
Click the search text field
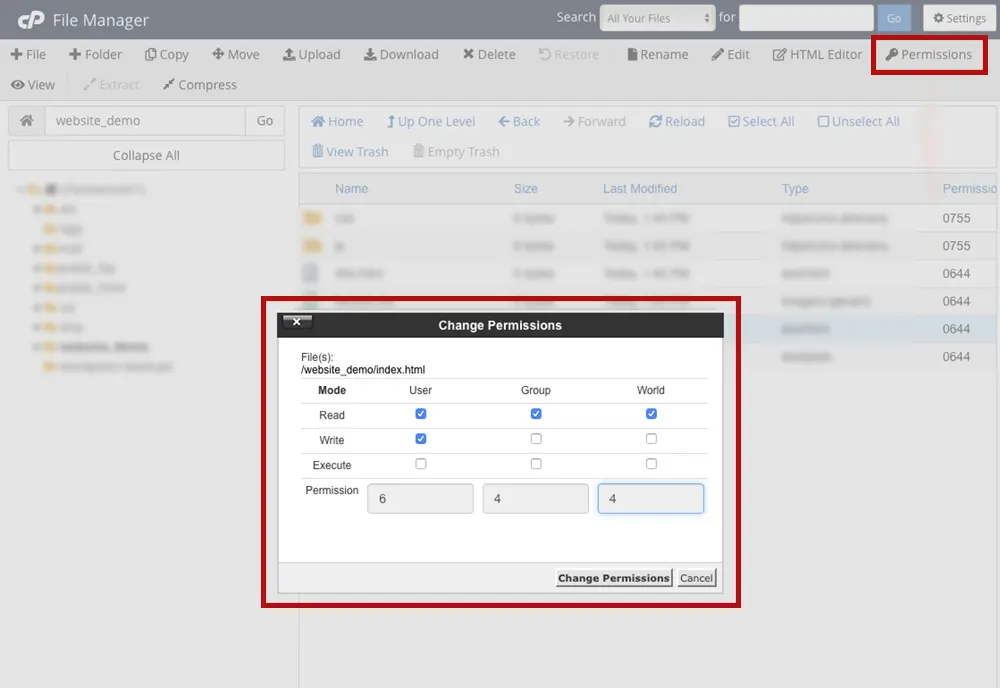[806, 18]
